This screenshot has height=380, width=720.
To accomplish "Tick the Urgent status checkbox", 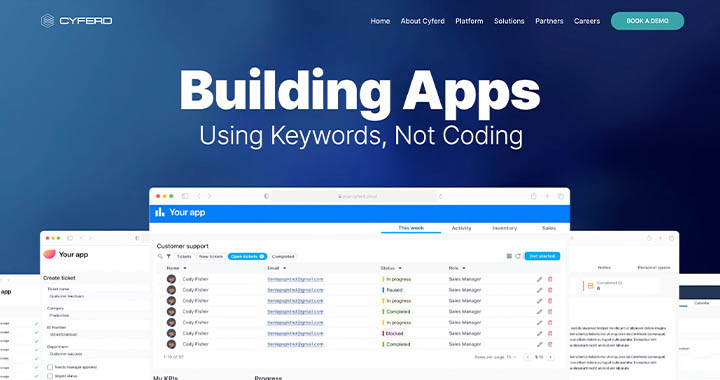I will coord(50,376).
